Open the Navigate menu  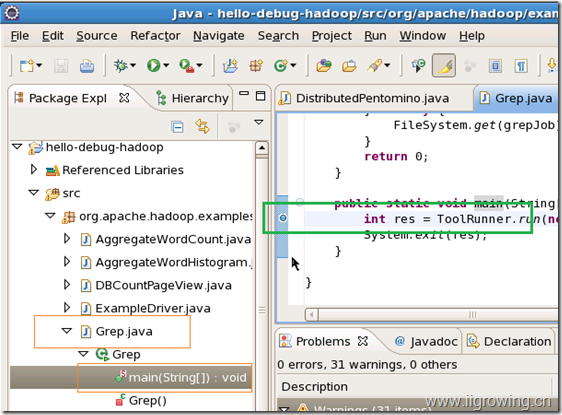(219, 36)
